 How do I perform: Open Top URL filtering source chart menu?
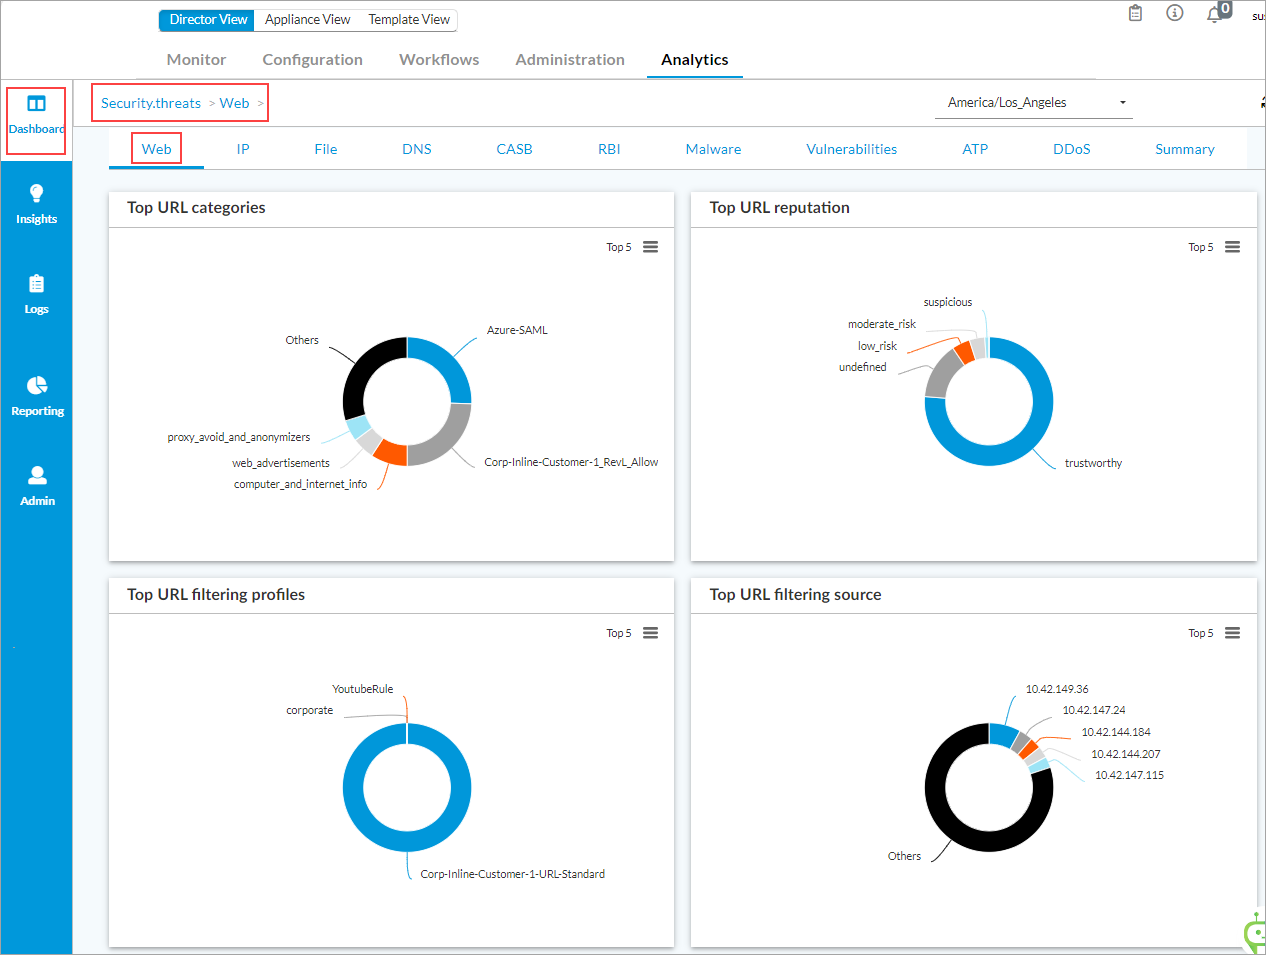(1232, 633)
